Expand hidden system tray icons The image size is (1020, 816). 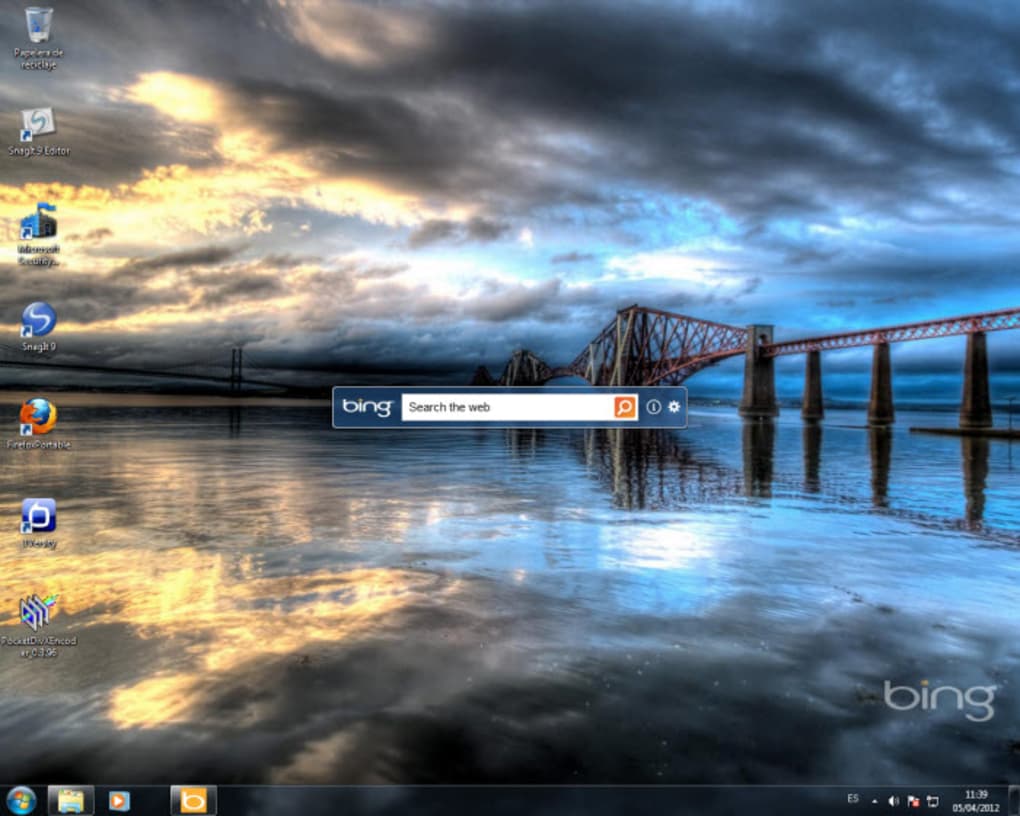(x=874, y=800)
